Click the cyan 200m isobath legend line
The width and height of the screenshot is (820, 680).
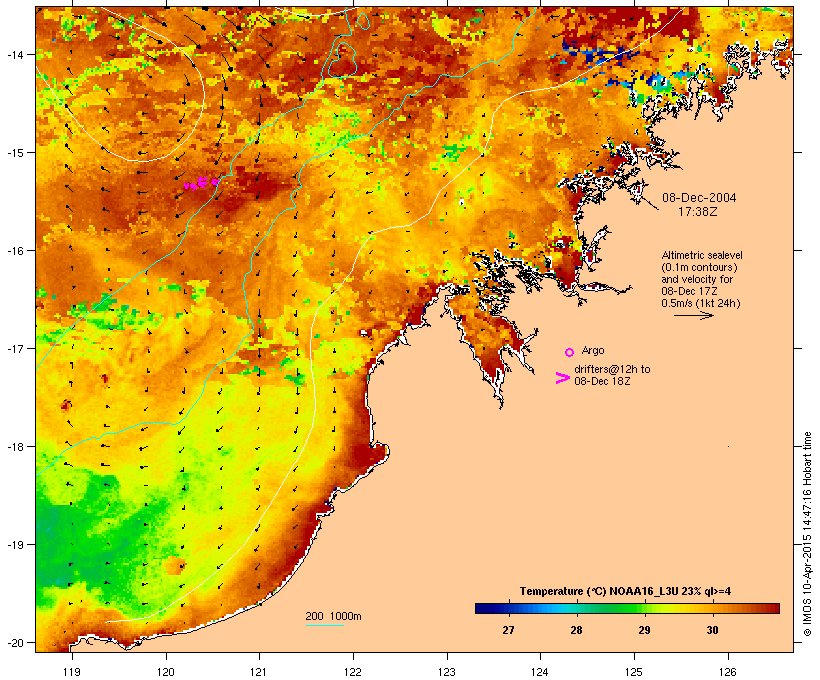(x=324, y=625)
